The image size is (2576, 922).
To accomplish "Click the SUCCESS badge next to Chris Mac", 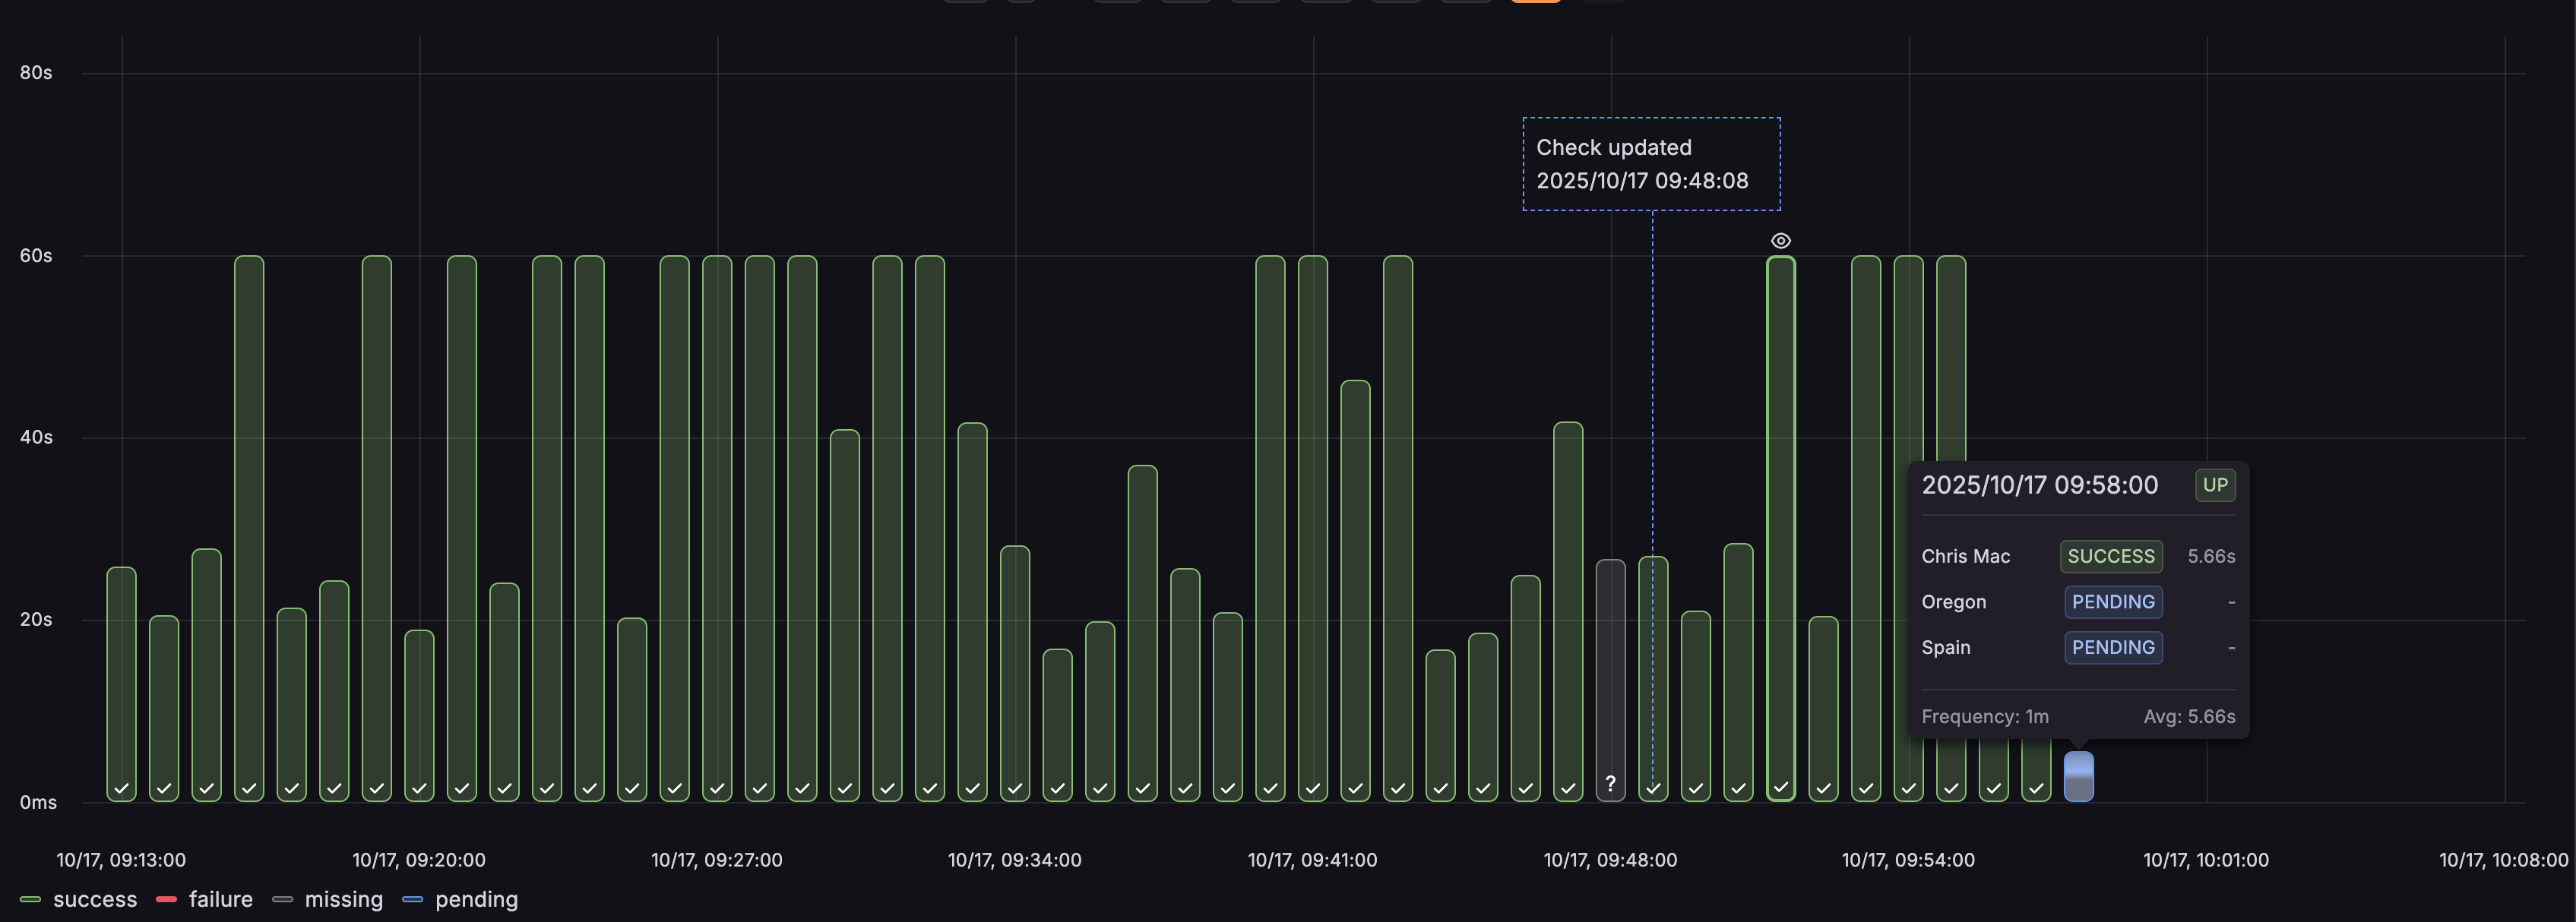I will (x=2110, y=556).
